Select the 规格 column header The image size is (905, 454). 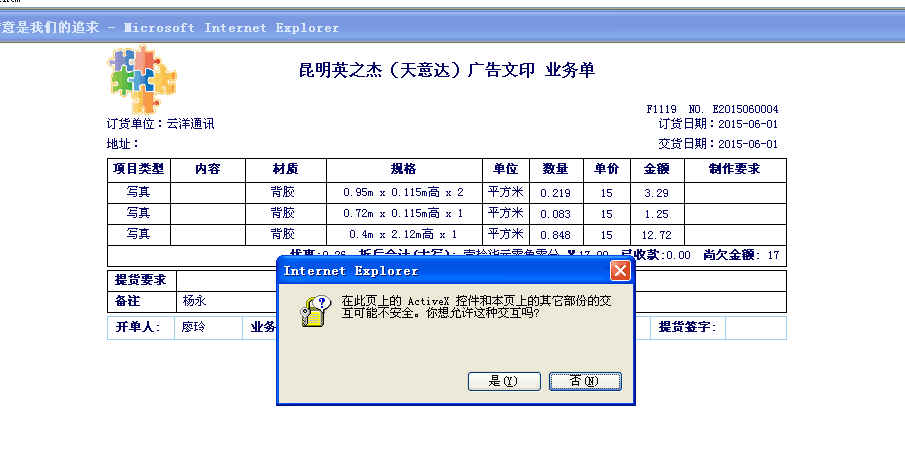point(403,169)
